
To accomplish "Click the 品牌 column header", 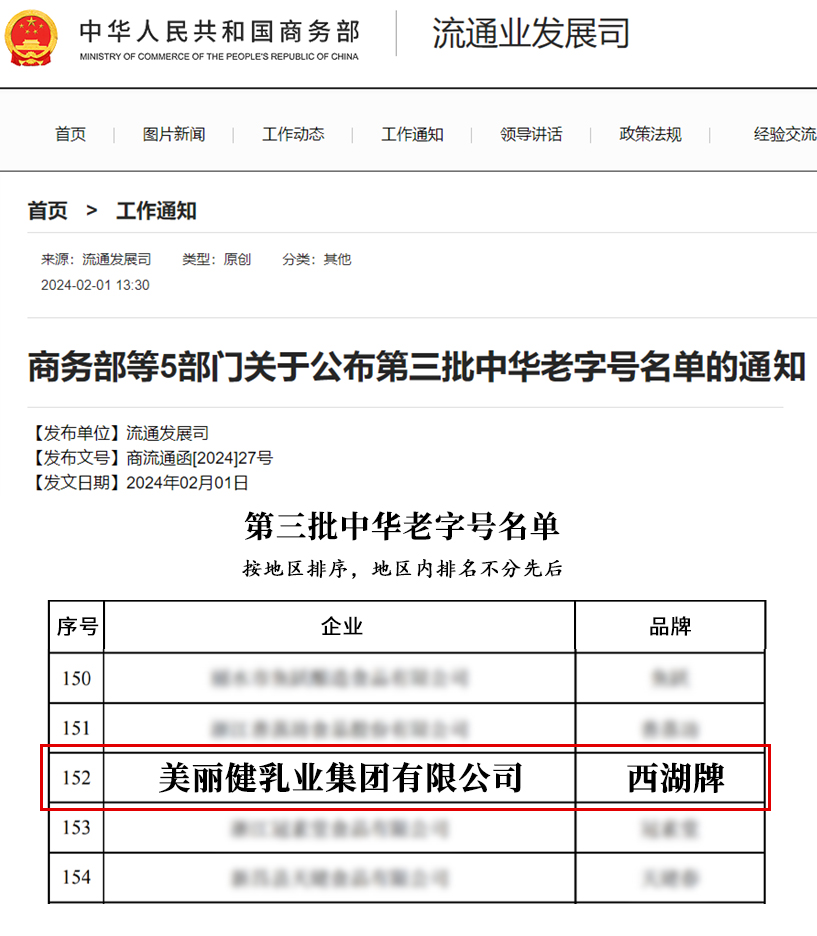I will coord(670,627).
